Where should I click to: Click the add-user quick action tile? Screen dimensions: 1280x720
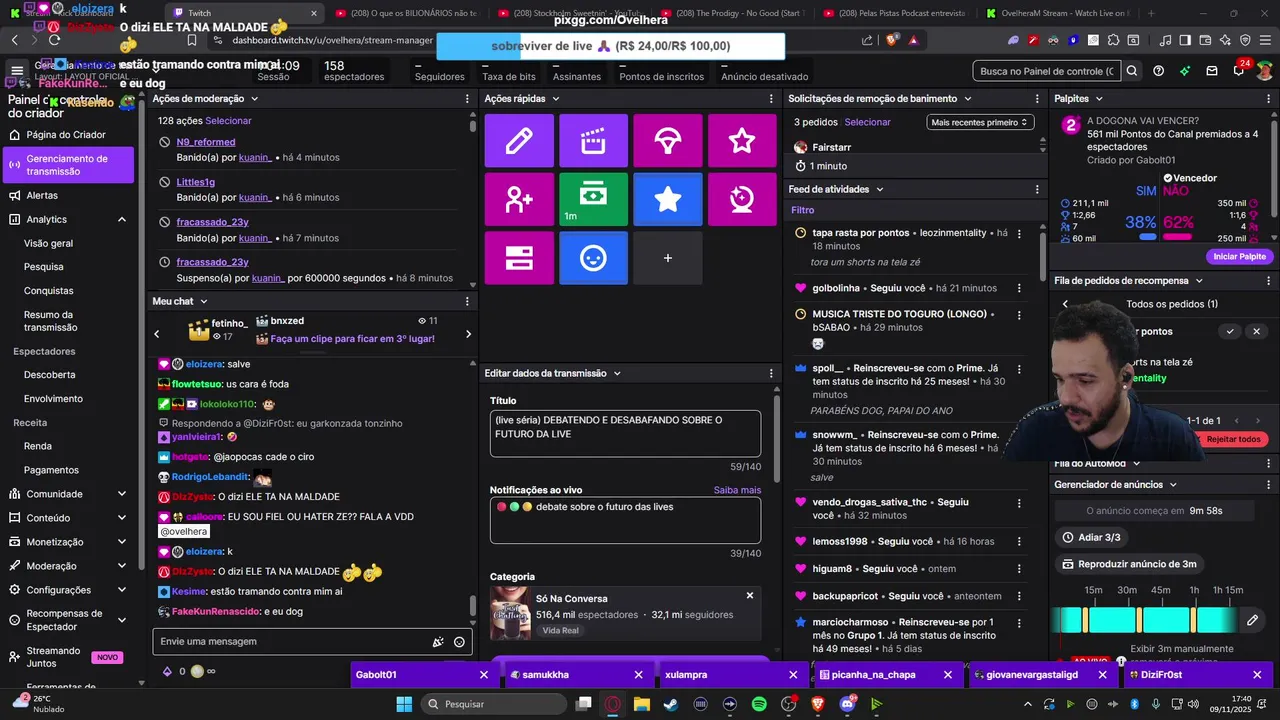(x=519, y=199)
